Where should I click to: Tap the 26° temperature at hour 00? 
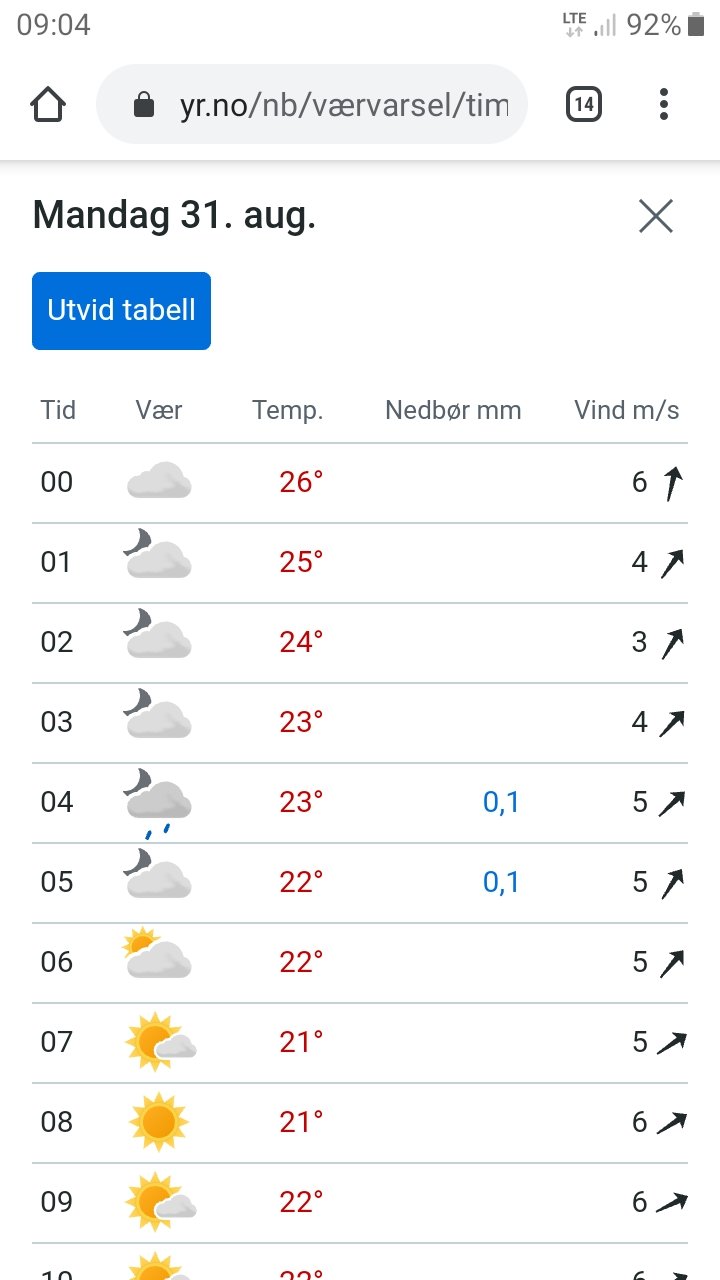click(301, 482)
